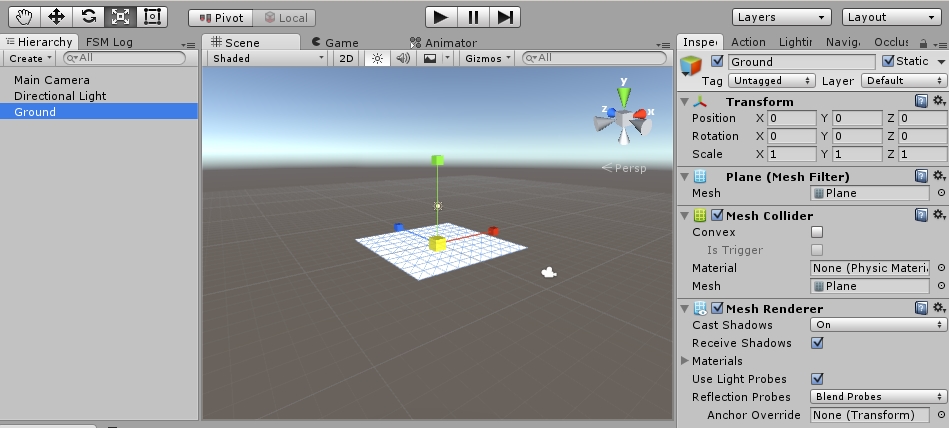Click Mesh Collider mesh object picker circle
949x428 pixels.
941,286
